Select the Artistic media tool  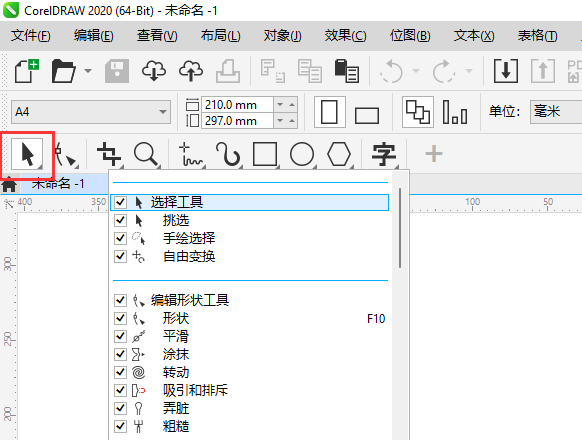[x=228, y=154]
